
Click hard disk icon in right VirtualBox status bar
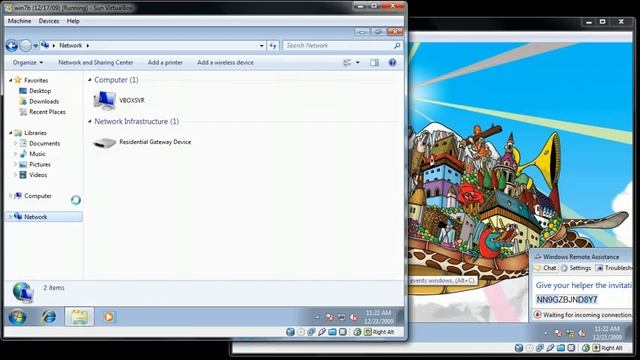pyautogui.click(x=519, y=348)
